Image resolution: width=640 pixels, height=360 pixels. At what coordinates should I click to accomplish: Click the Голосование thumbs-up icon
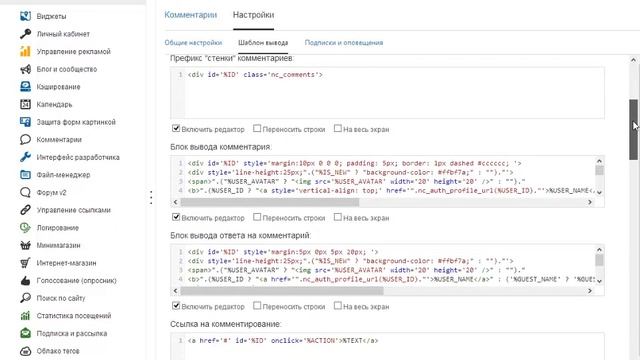click(x=25, y=280)
